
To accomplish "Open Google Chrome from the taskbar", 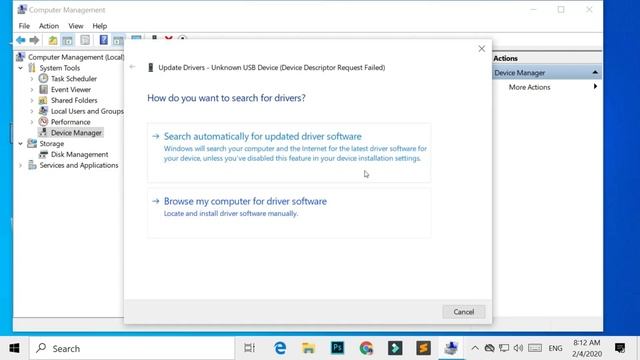I will (x=366, y=348).
